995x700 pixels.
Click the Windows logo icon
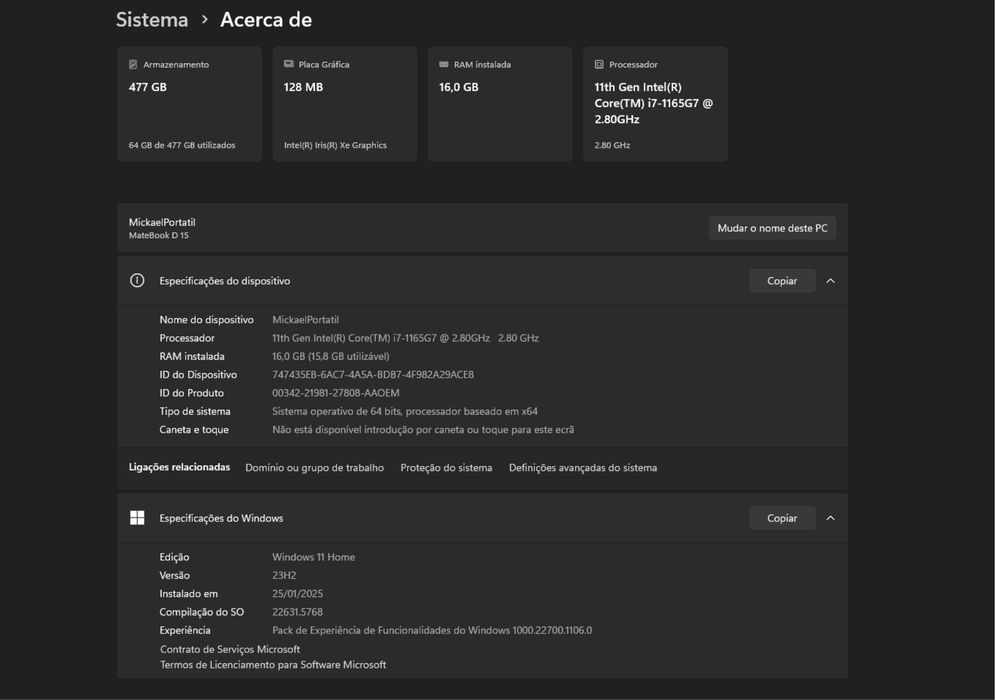137,518
